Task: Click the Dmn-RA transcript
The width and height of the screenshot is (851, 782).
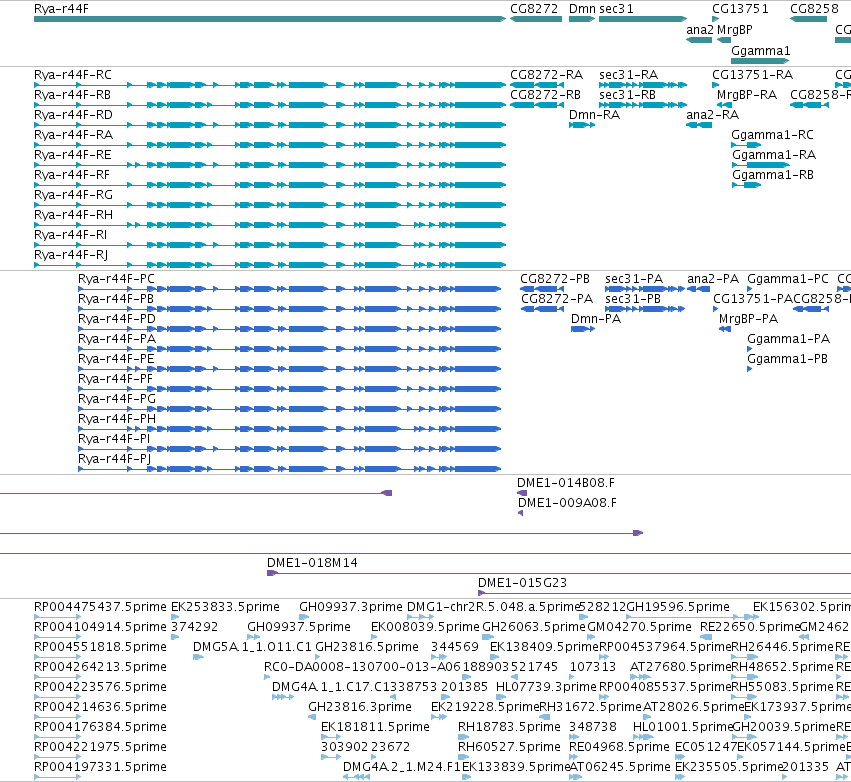Action: pyautogui.click(x=582, y=125)
